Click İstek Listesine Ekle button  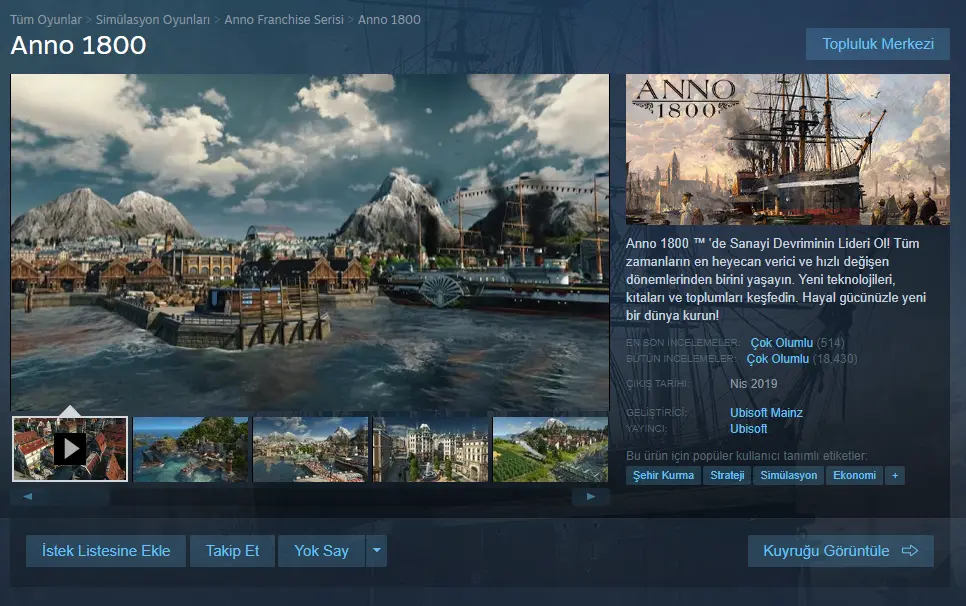[106, 551]
